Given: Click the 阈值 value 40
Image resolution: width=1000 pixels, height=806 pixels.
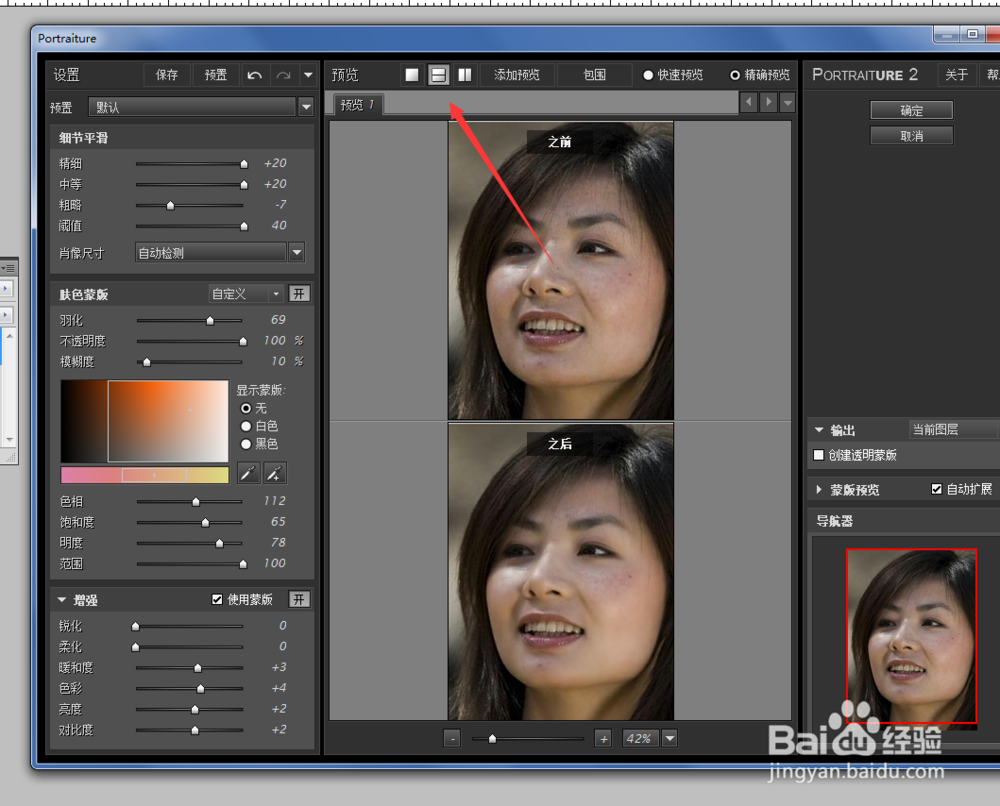Looking at the screenshot, I should point(279,226).
